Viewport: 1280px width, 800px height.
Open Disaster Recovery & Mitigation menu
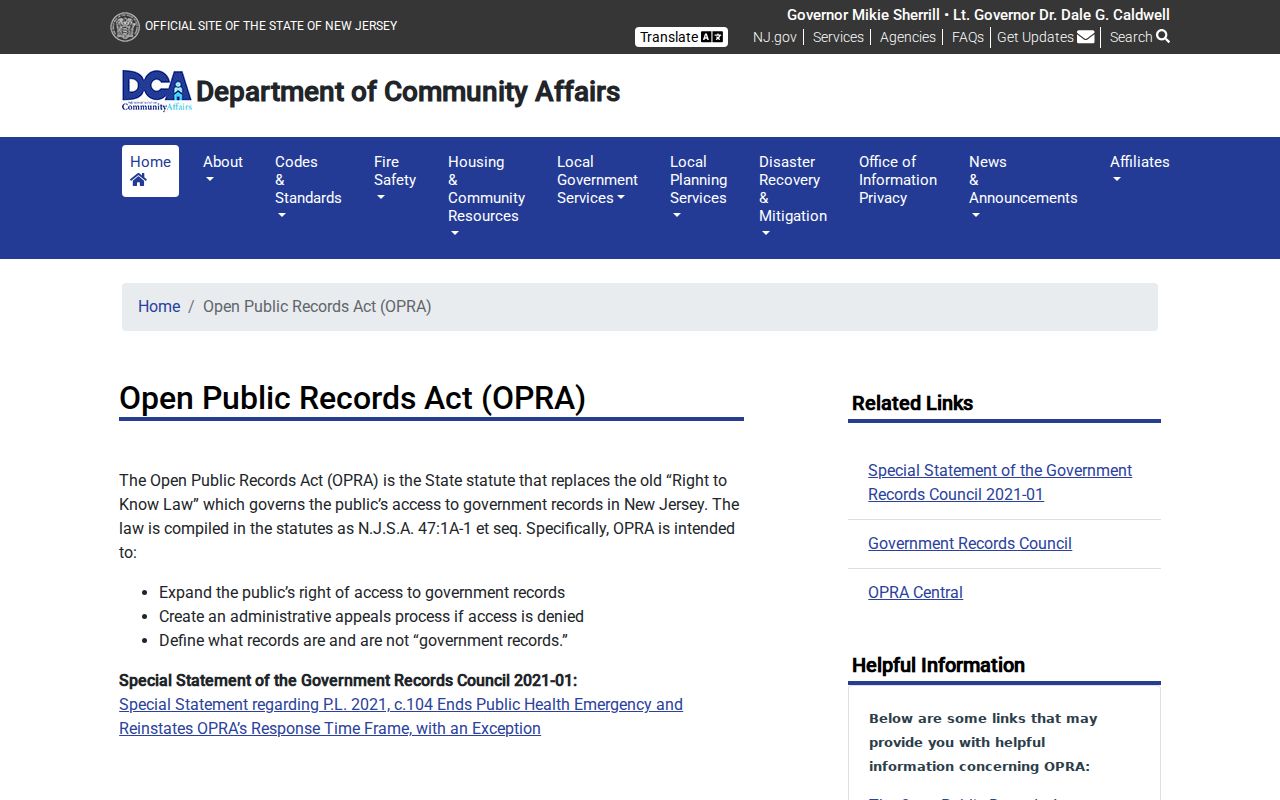[793, 197]
